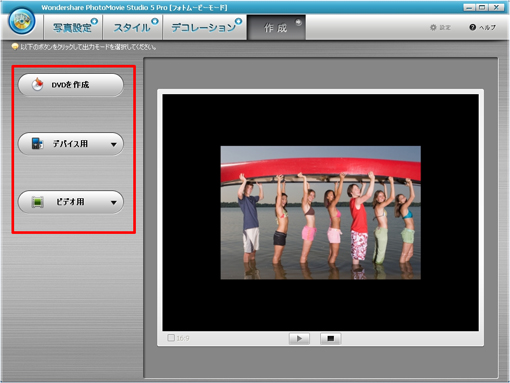This screenshot has height=383, width=510.
Task: Expand the ビデオ用 dropdown arrow
Action: click(114, 202)
